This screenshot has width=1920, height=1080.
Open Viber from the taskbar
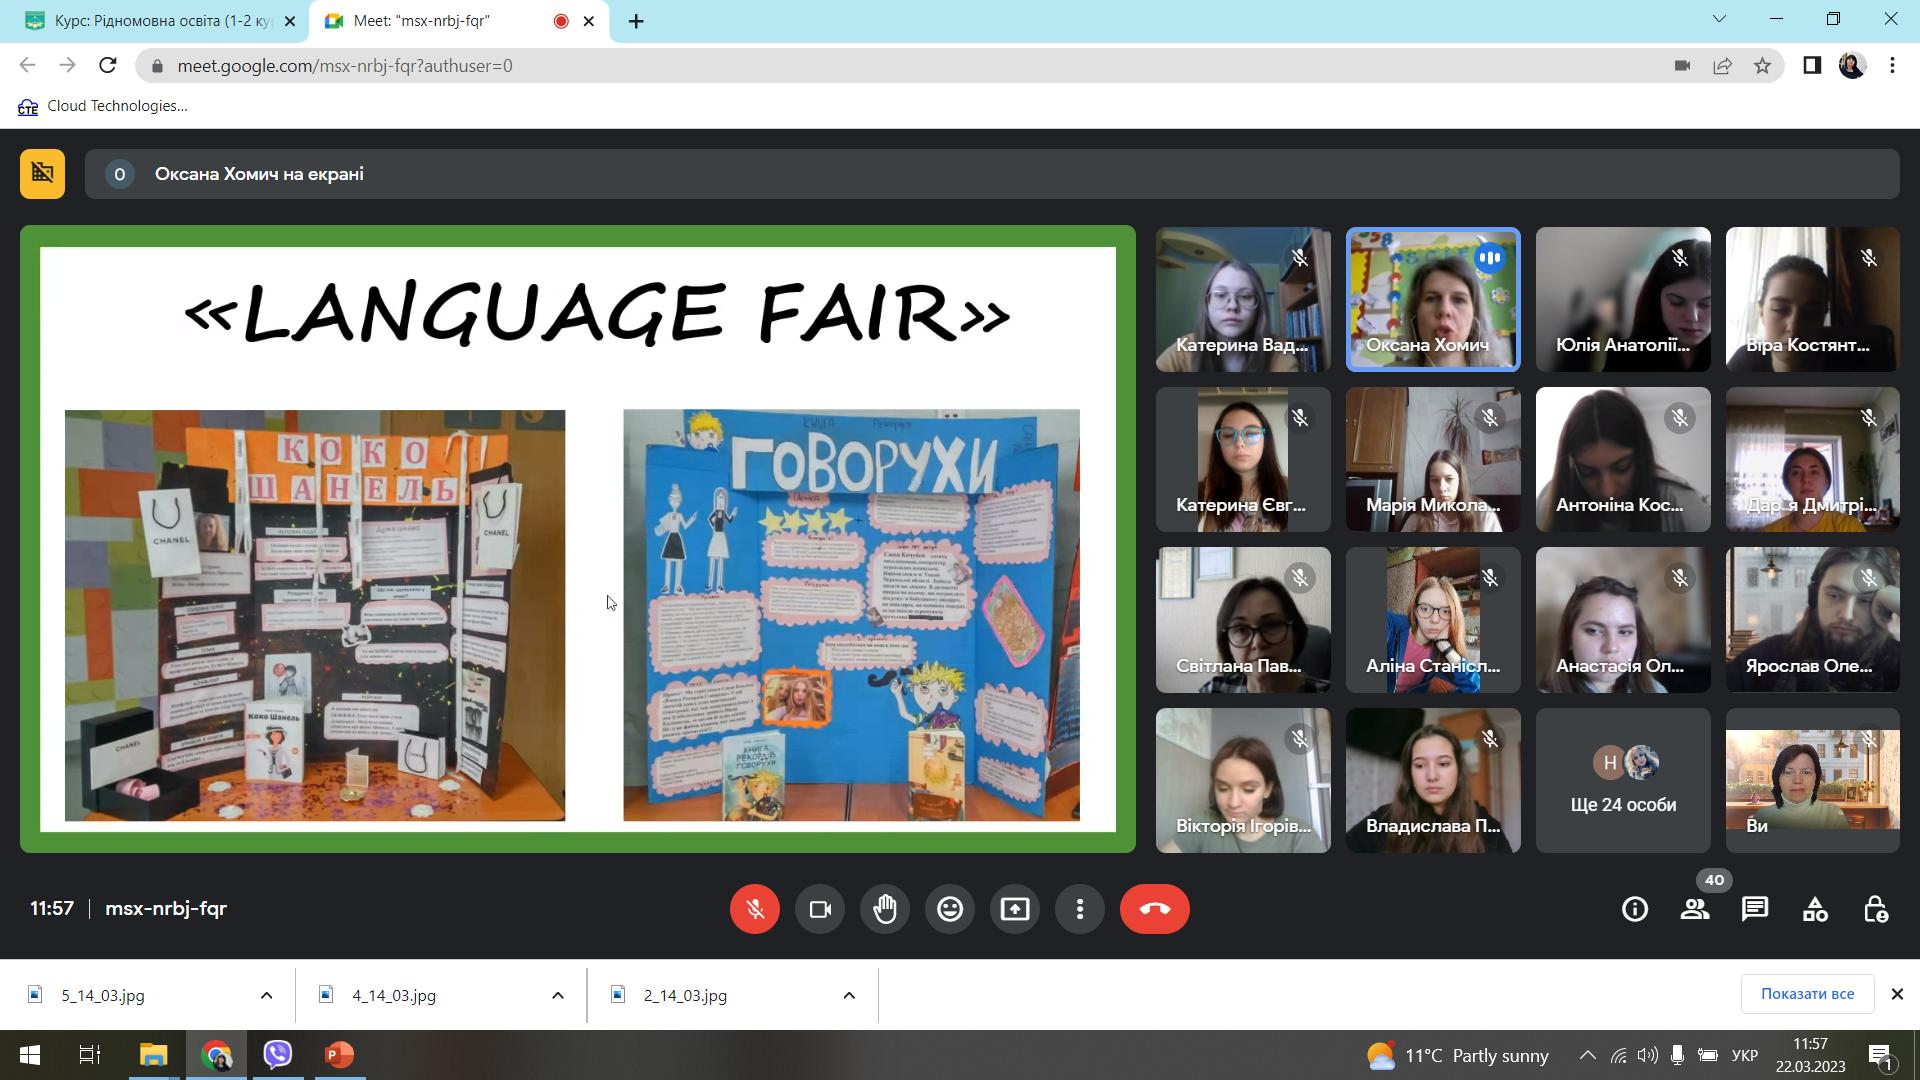tap(278, 1055)
